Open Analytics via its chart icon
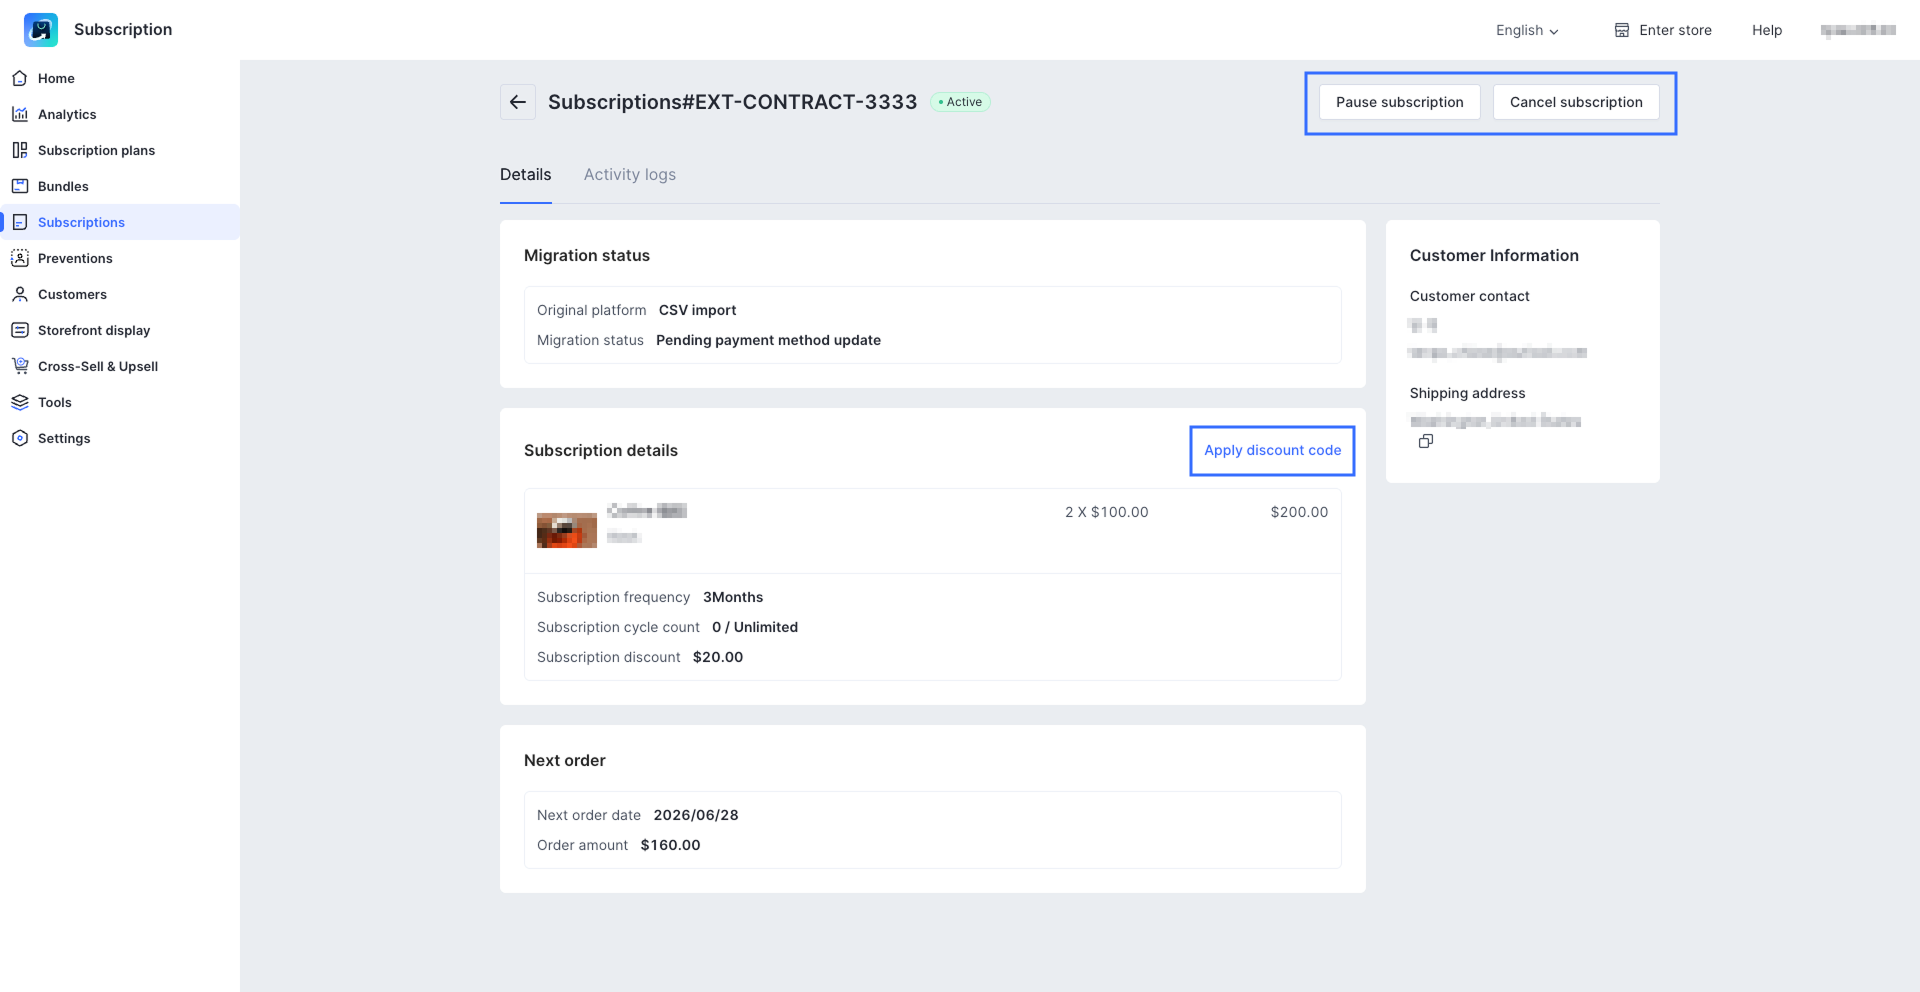Screen dimensions: 1920x992 pyautogui.click(x=20, y=114)
